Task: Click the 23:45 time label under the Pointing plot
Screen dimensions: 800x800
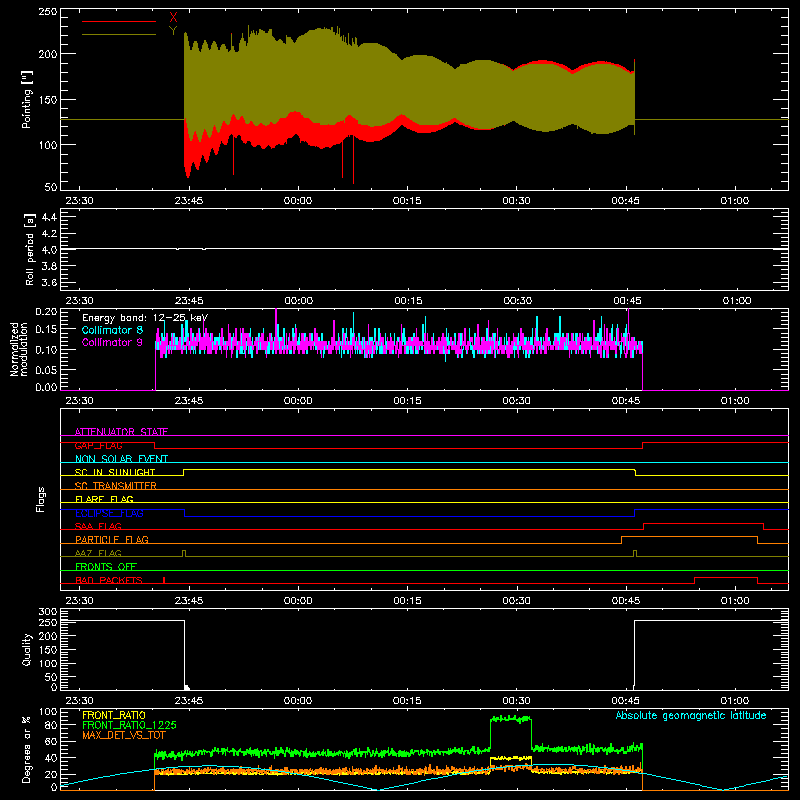Action: click(189, 201)
